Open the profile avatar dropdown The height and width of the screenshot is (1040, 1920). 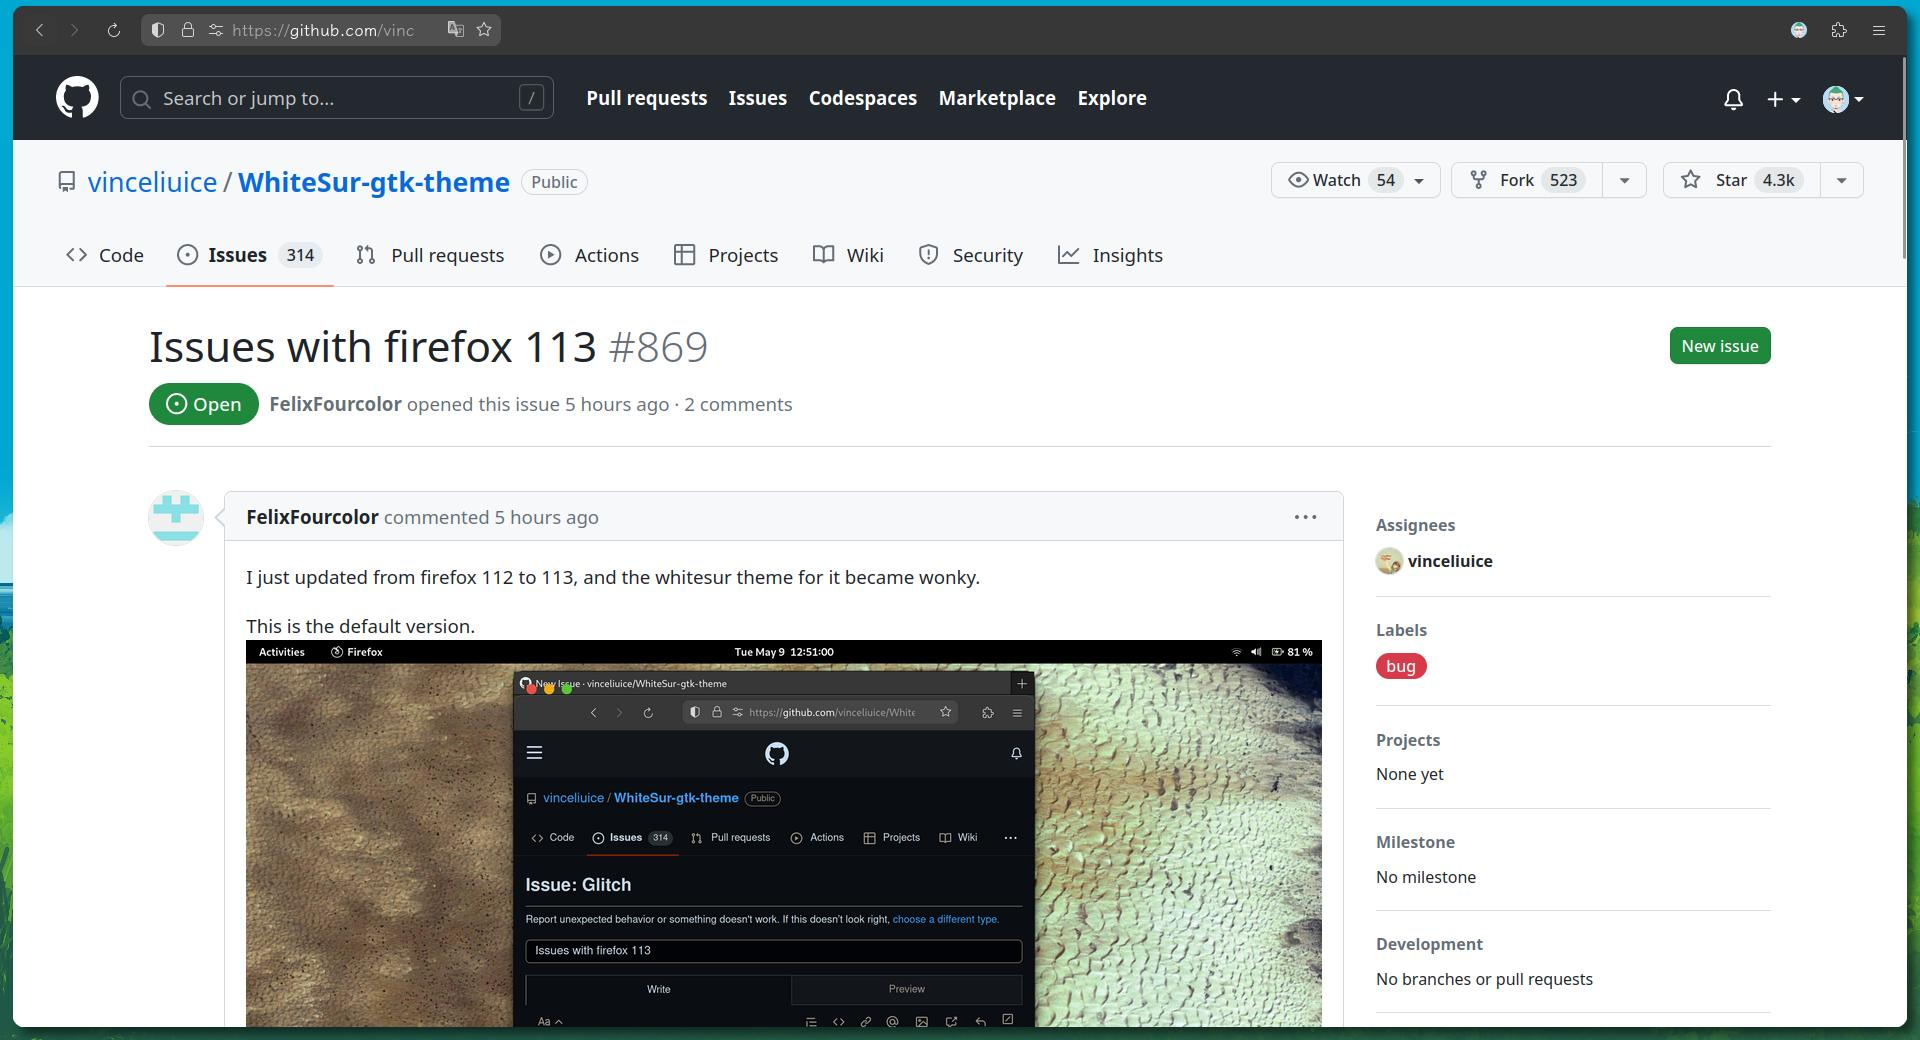[1843, 98]
